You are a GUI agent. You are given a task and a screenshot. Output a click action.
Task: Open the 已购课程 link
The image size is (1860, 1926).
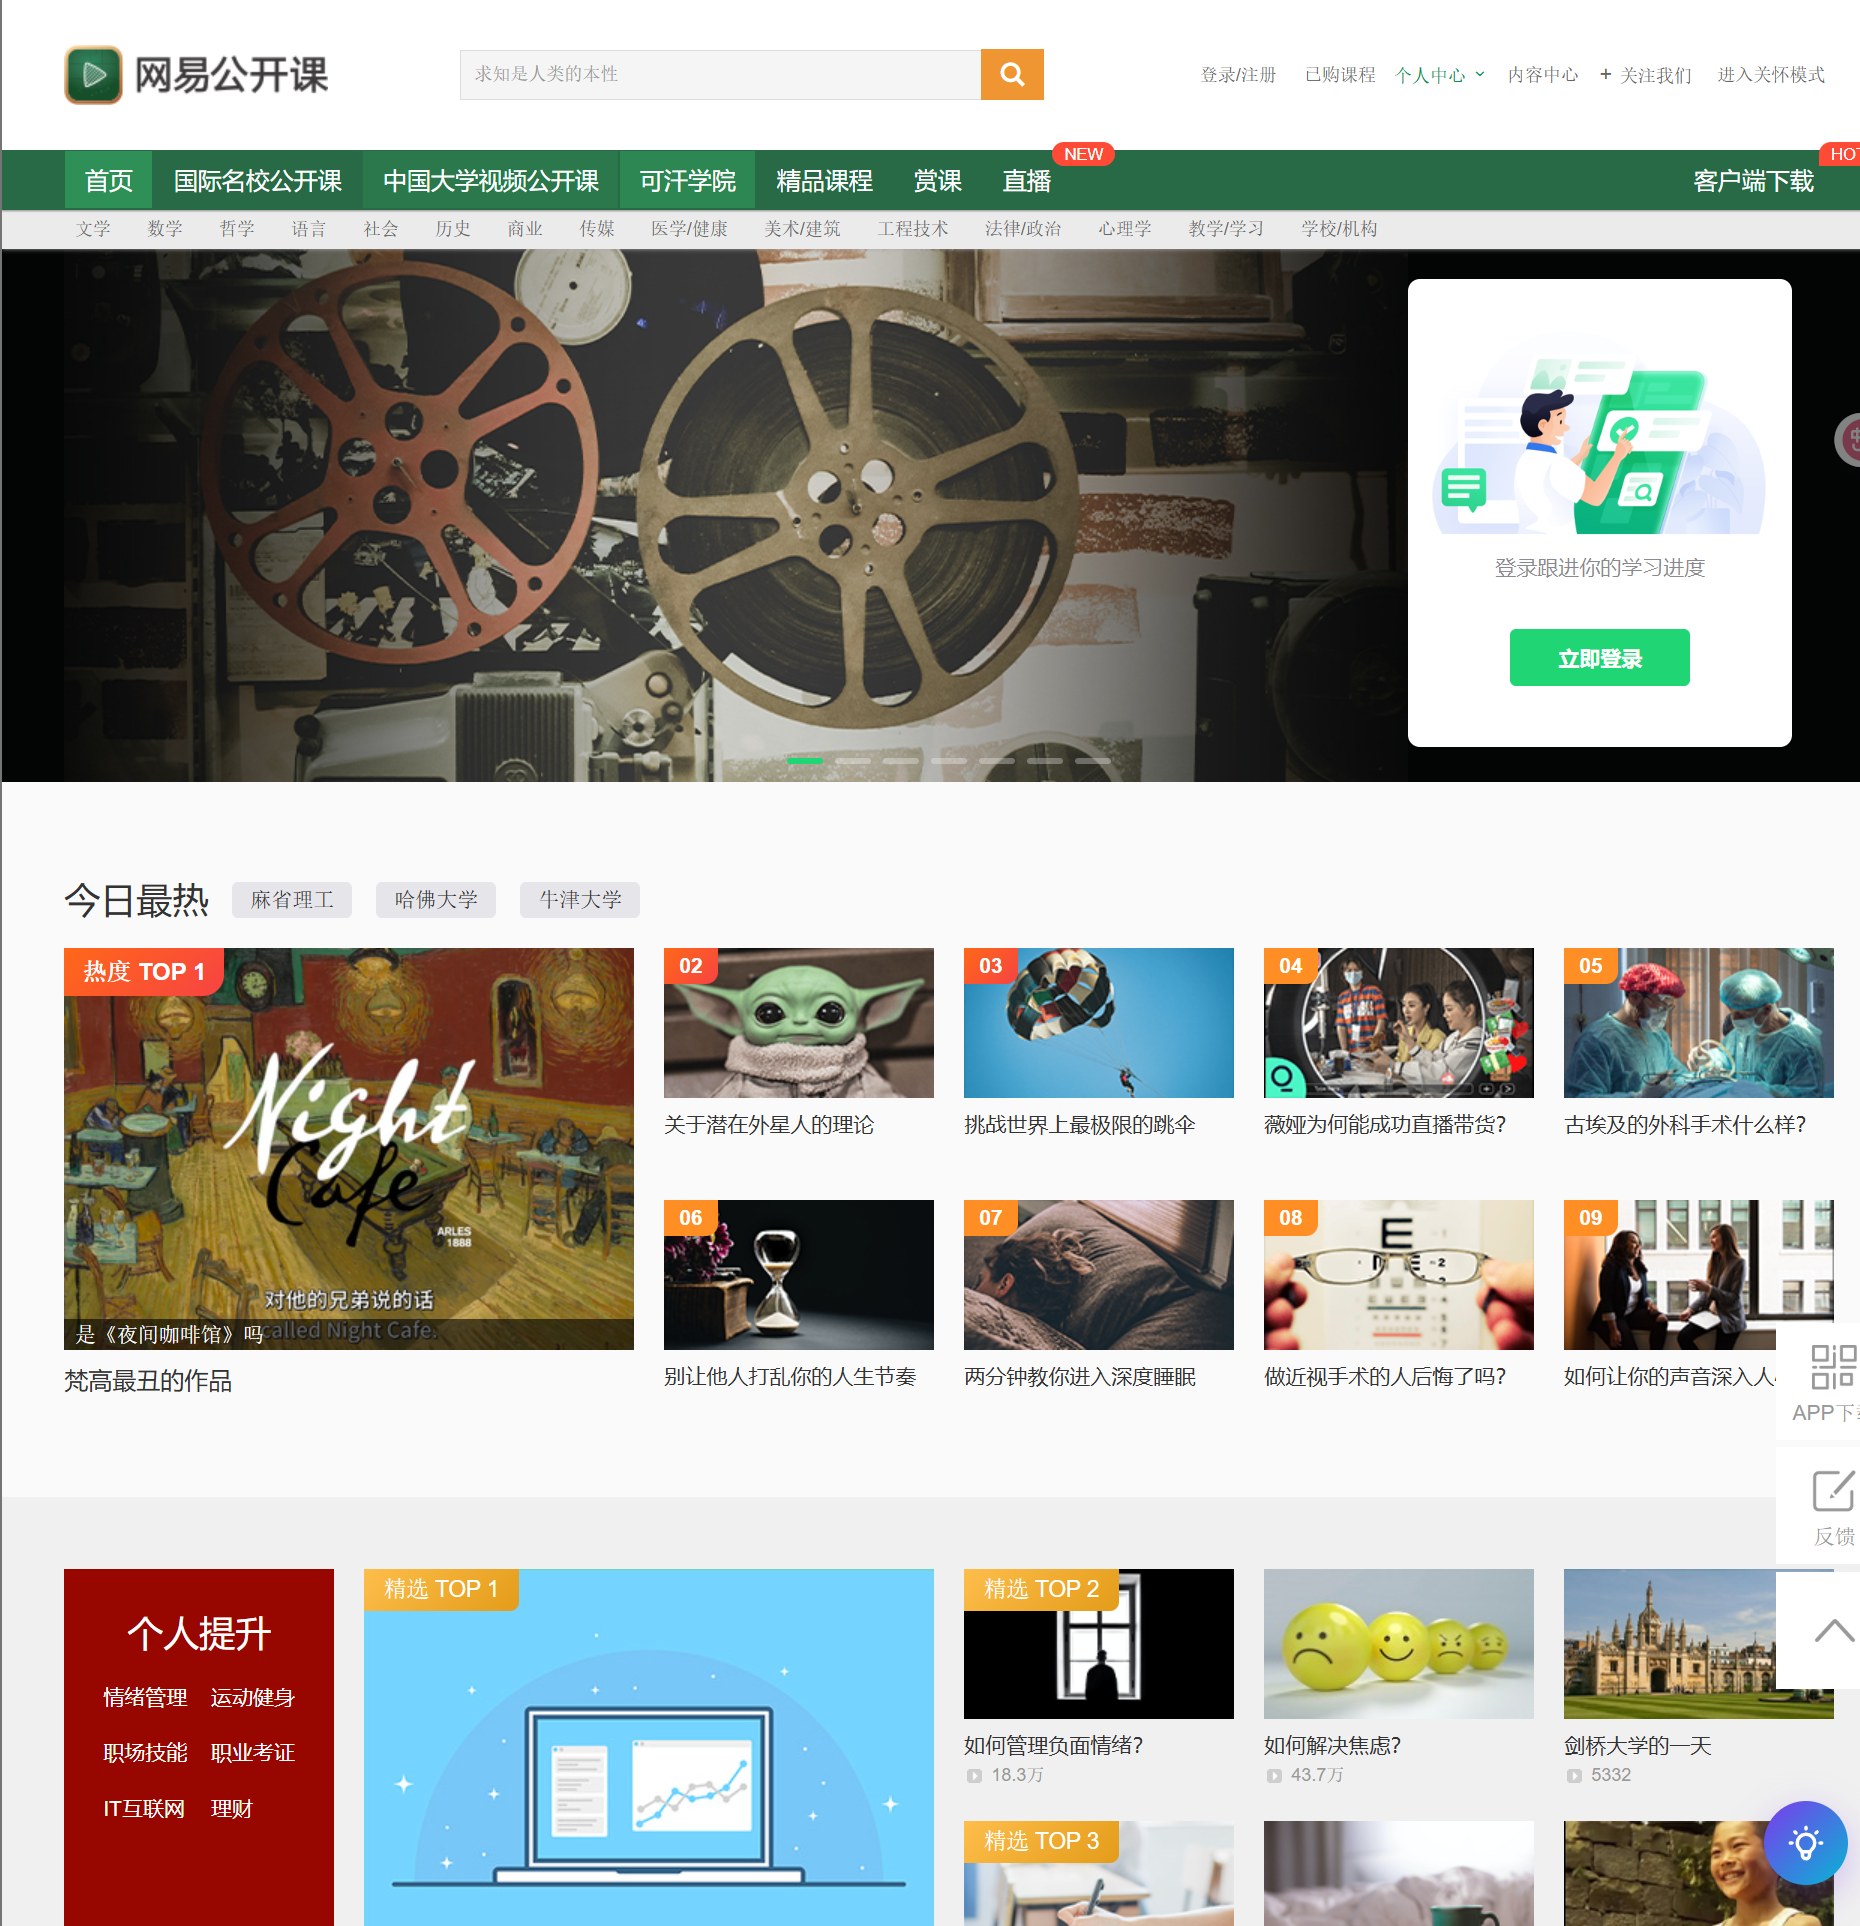click(x=1340, y=75)
